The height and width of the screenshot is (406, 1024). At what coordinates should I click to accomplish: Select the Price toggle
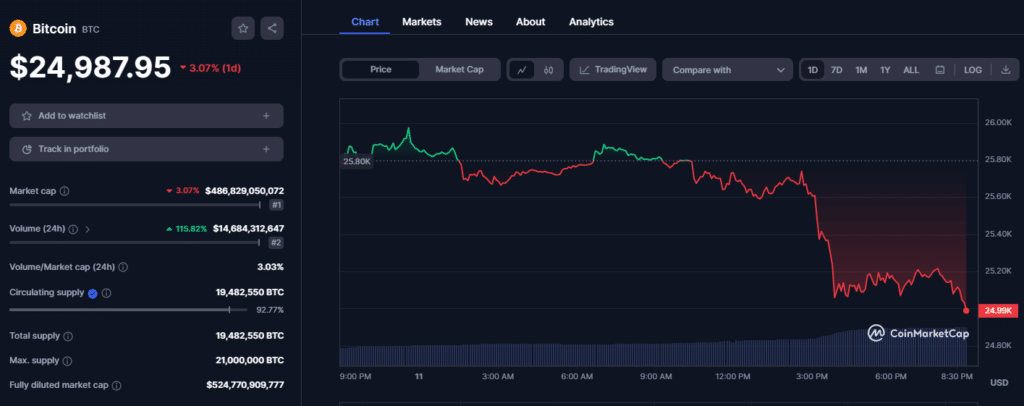(x=381, y=69)
